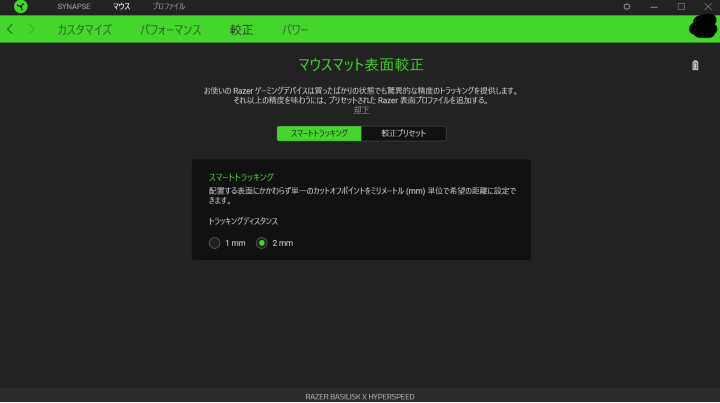Click the green スマートトラッキング section title

coord(241,177)
